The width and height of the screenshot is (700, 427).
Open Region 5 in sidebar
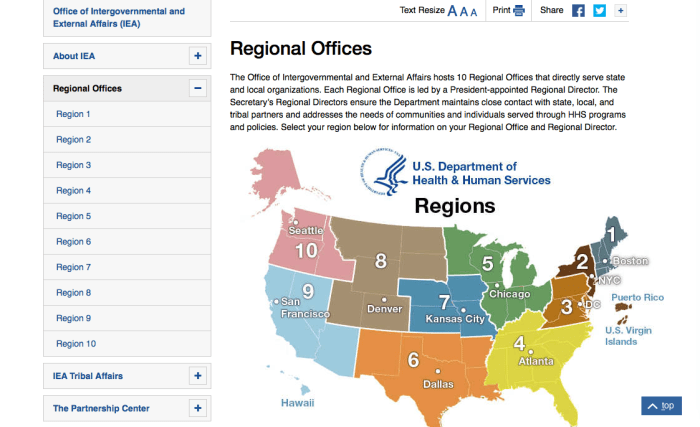point(73,216)
